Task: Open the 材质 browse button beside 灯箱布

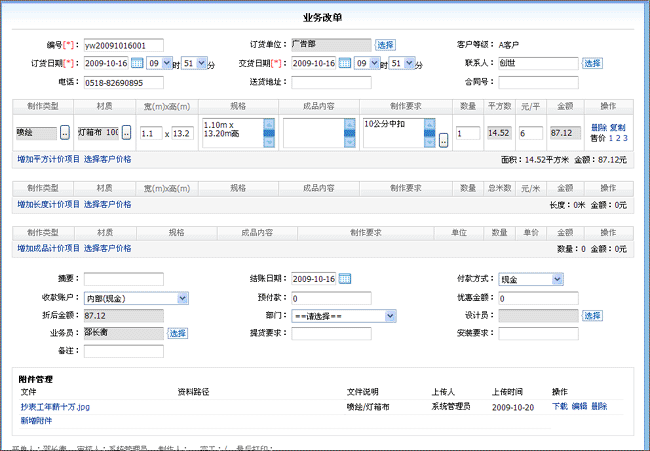Action: pyautogui.click(x=126, y=133)
